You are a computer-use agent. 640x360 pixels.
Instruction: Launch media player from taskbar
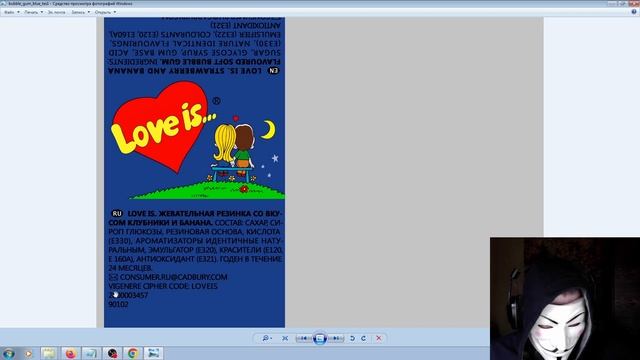point(28,353)
